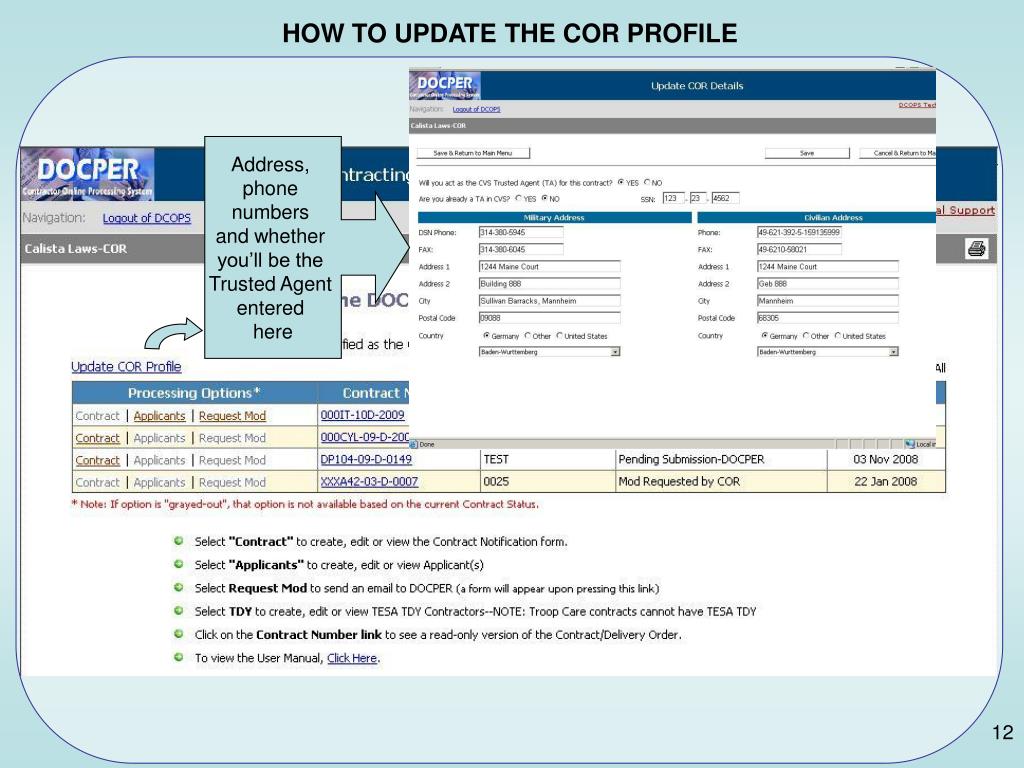Click the 03 Nov 2008 date cell
Viewport: 1024px width, 768px height.
(x=886, y=459)
